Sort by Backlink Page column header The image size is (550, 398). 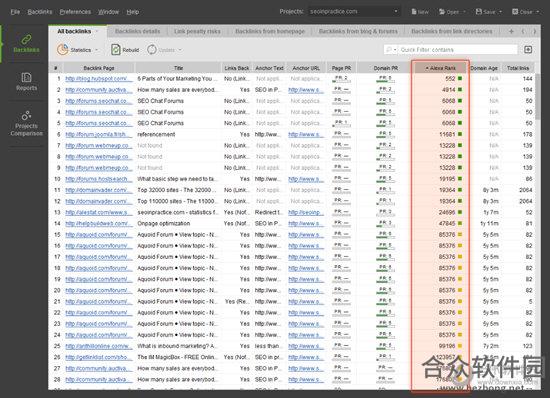pos(99,68)
